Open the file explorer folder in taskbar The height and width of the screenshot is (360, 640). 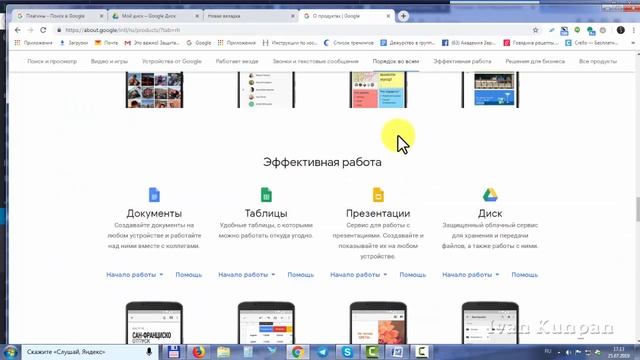[x=223, y=352]
